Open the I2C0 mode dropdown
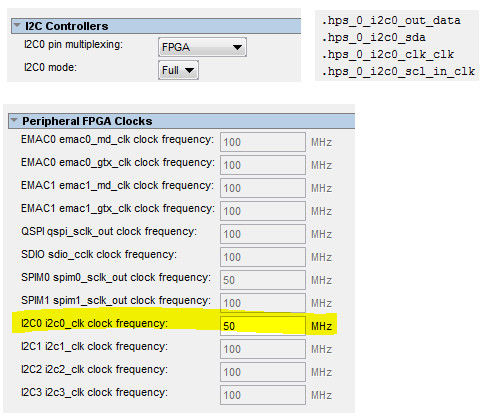 [178, 70]
